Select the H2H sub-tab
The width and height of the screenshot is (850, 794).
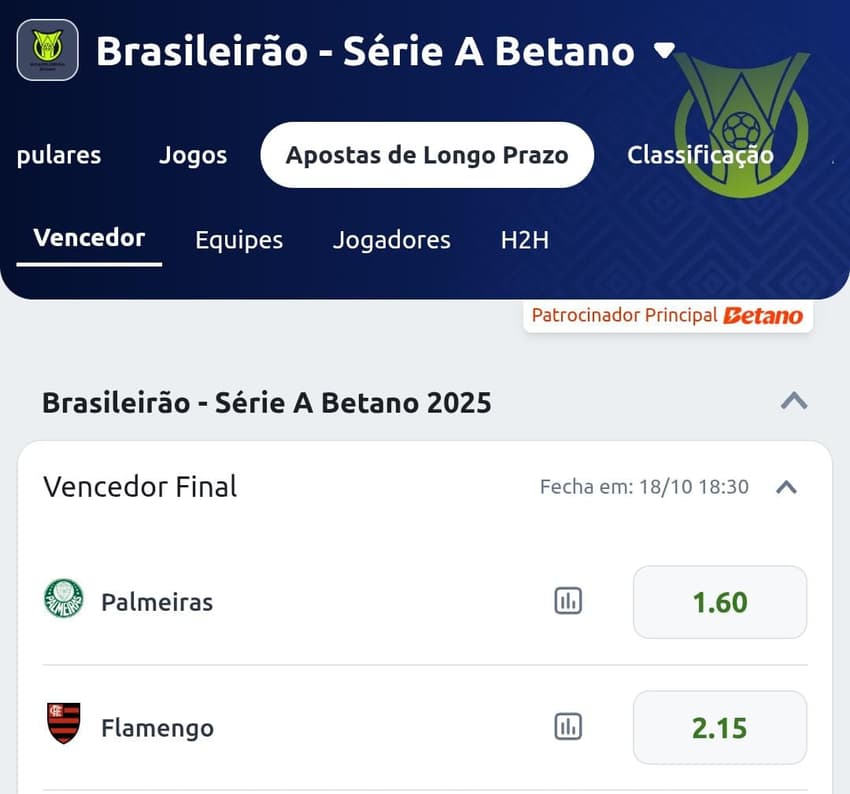coord(523,240)
